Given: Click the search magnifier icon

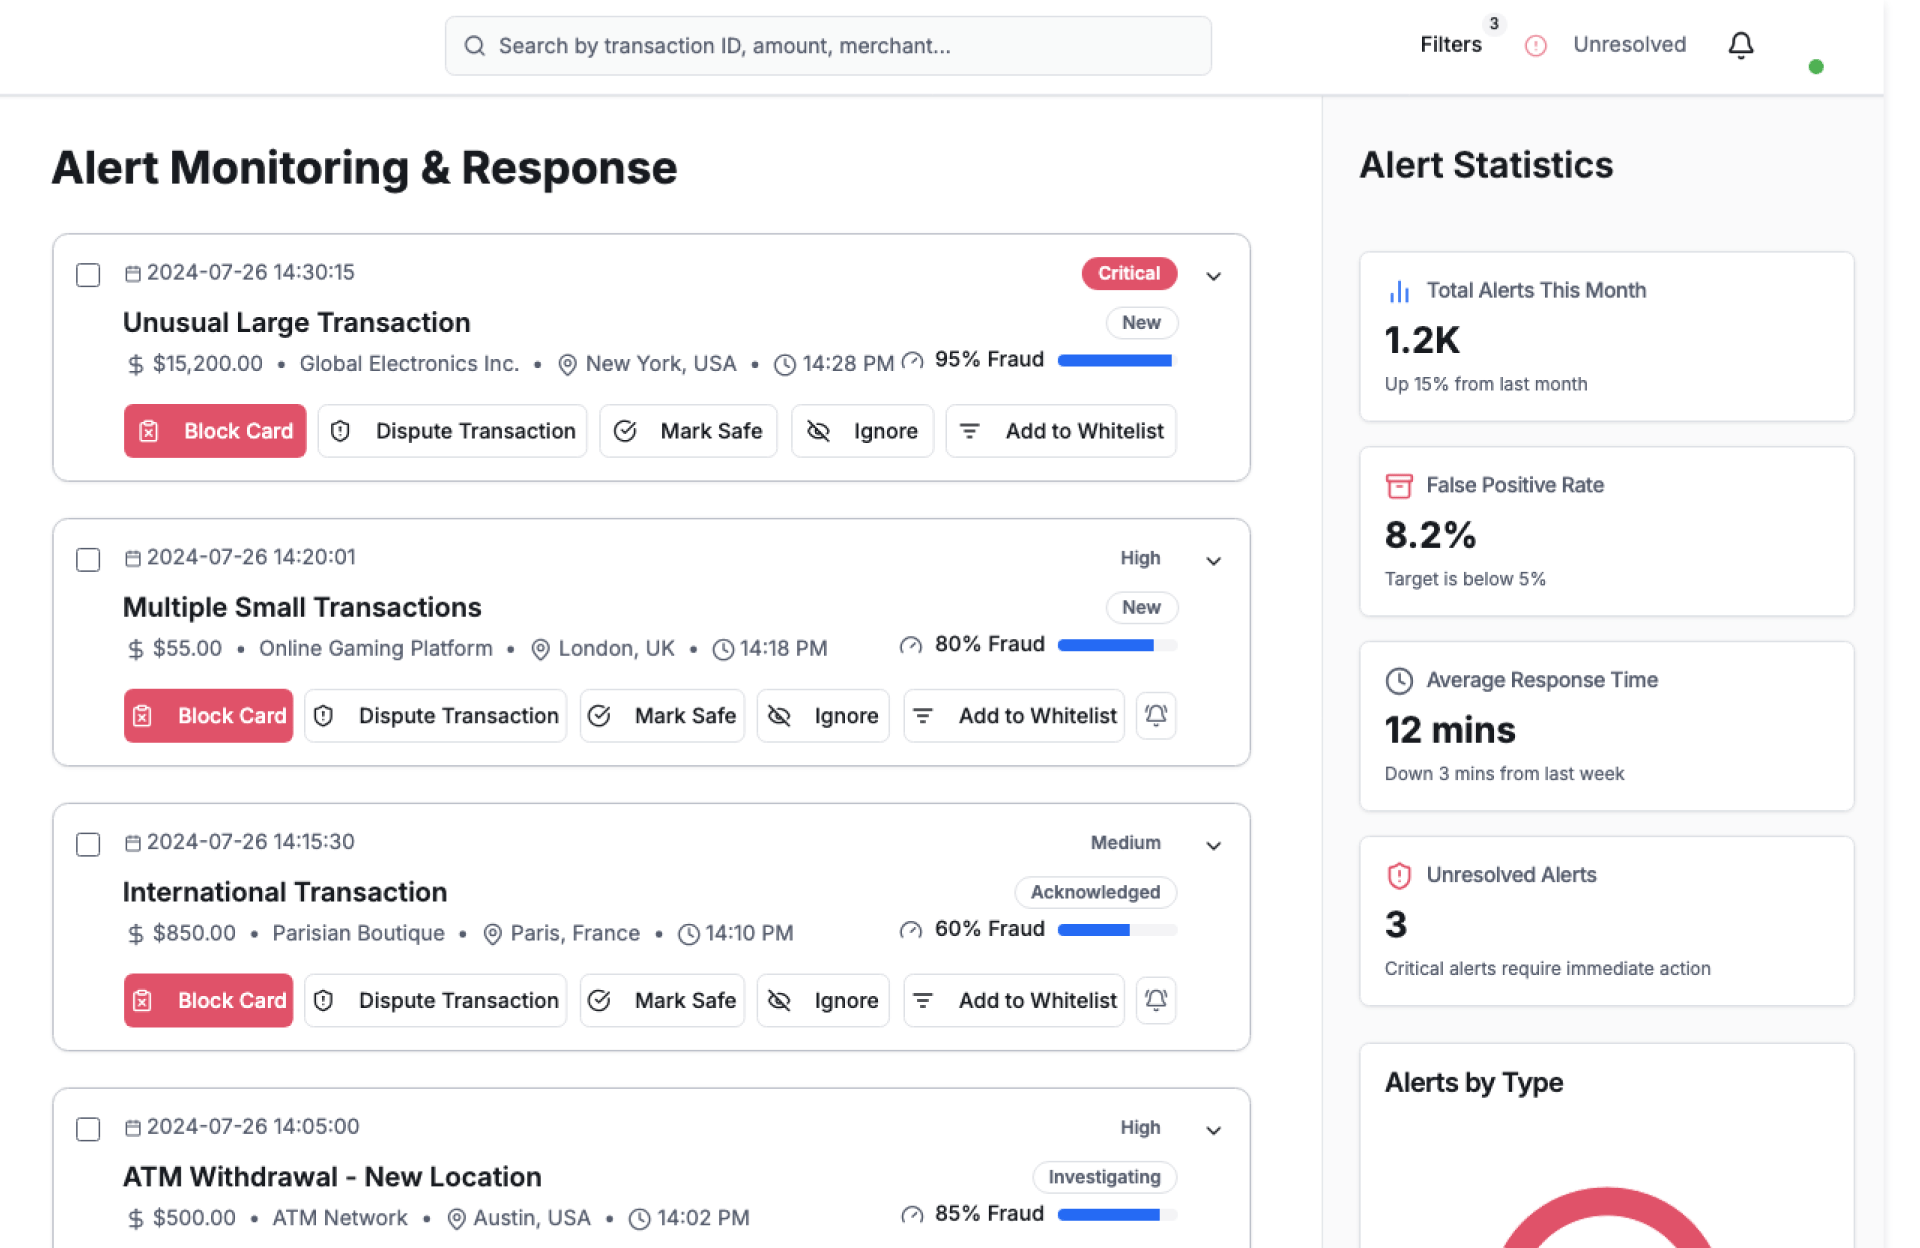Looking at the screenshot, I should pyautogui.click(x=475, y=46).
